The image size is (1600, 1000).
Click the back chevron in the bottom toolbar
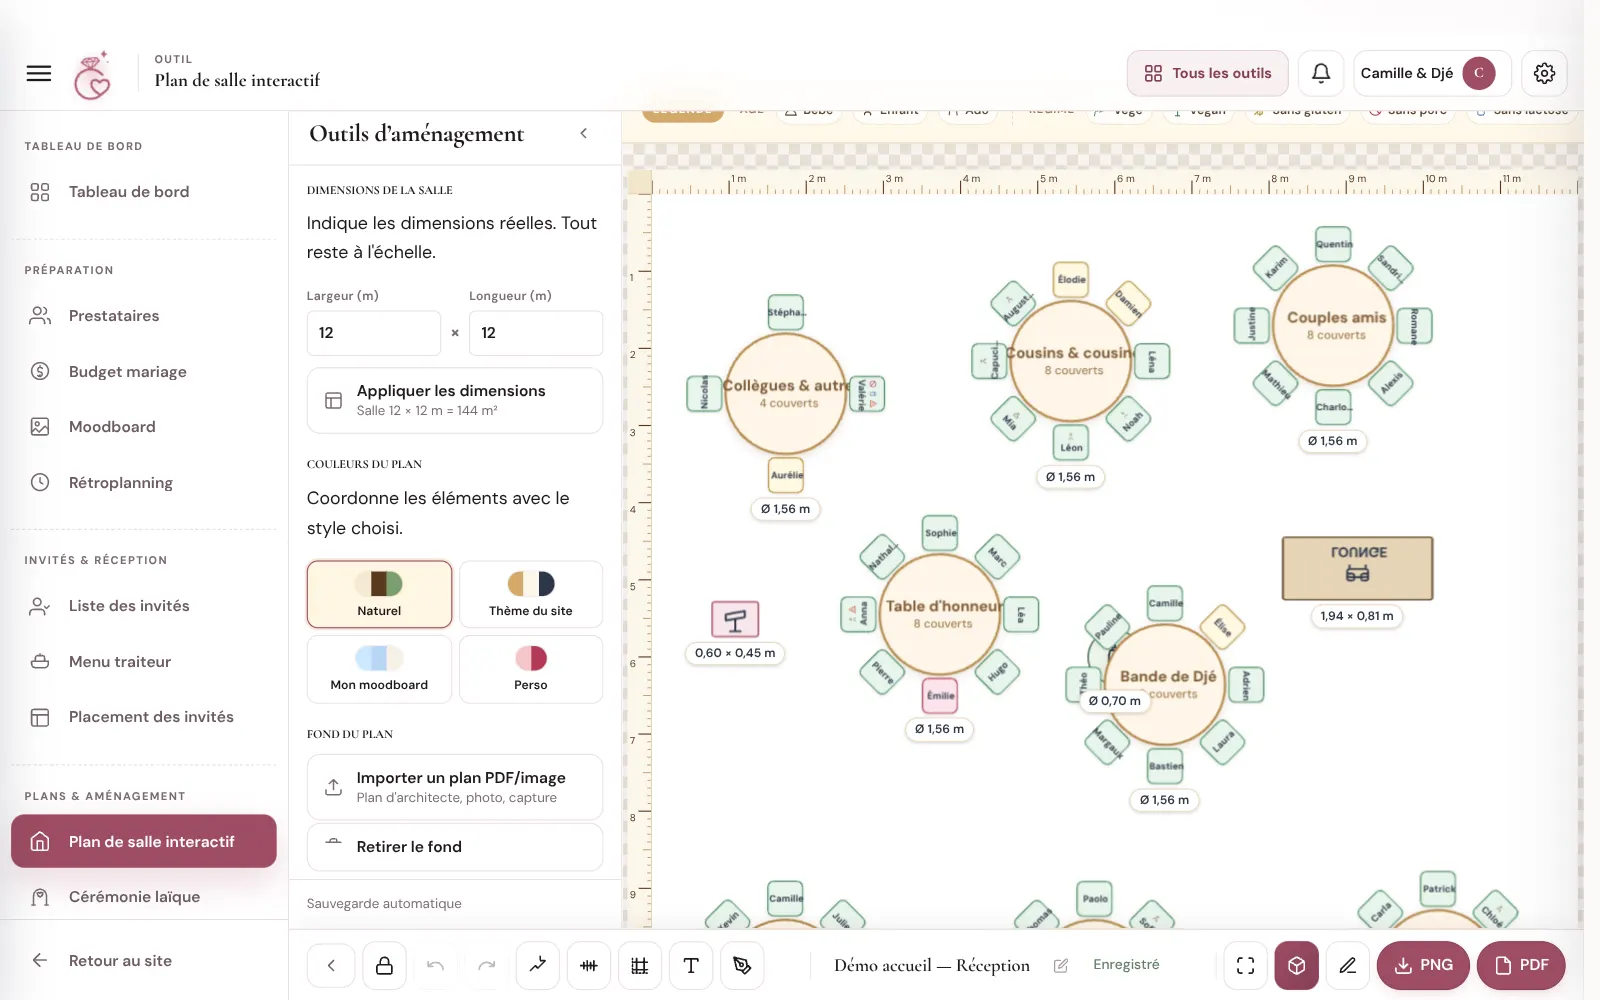tap(331, 965)
